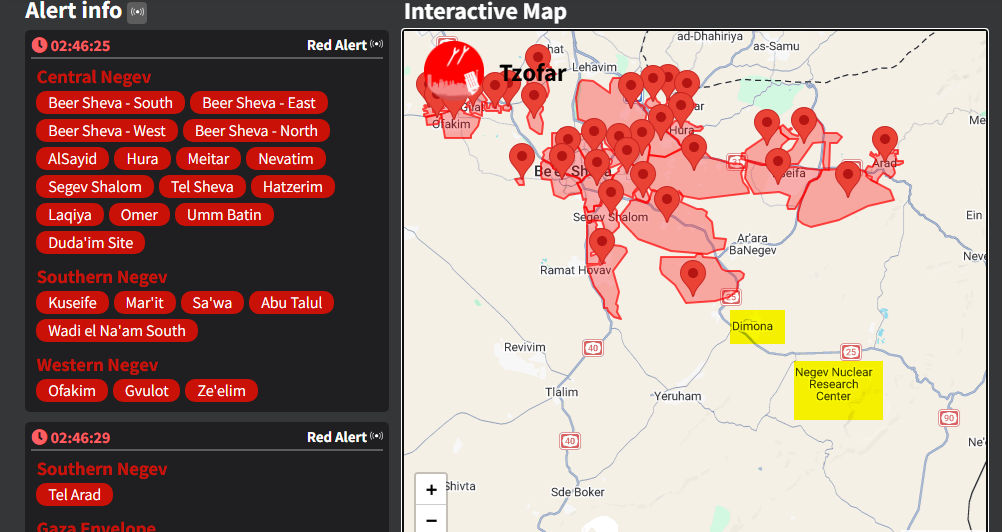This screenshot has width=1002, height=532.
Task: Zoom out the map with minus button
Action: pos(431,520)
